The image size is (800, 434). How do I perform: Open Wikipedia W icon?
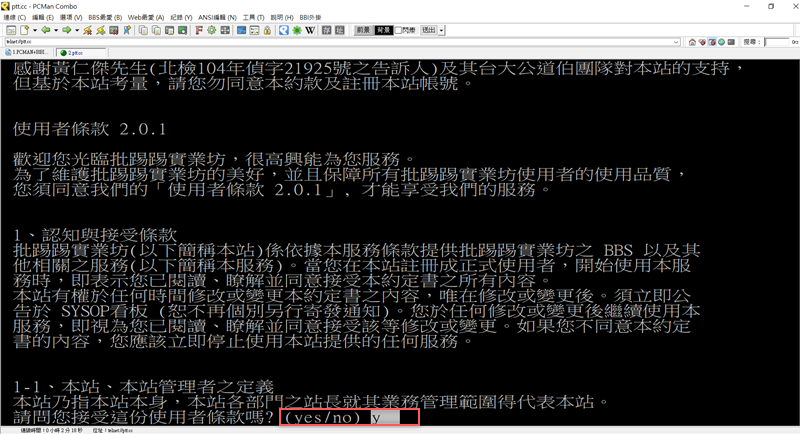click(x=310, y=30)
